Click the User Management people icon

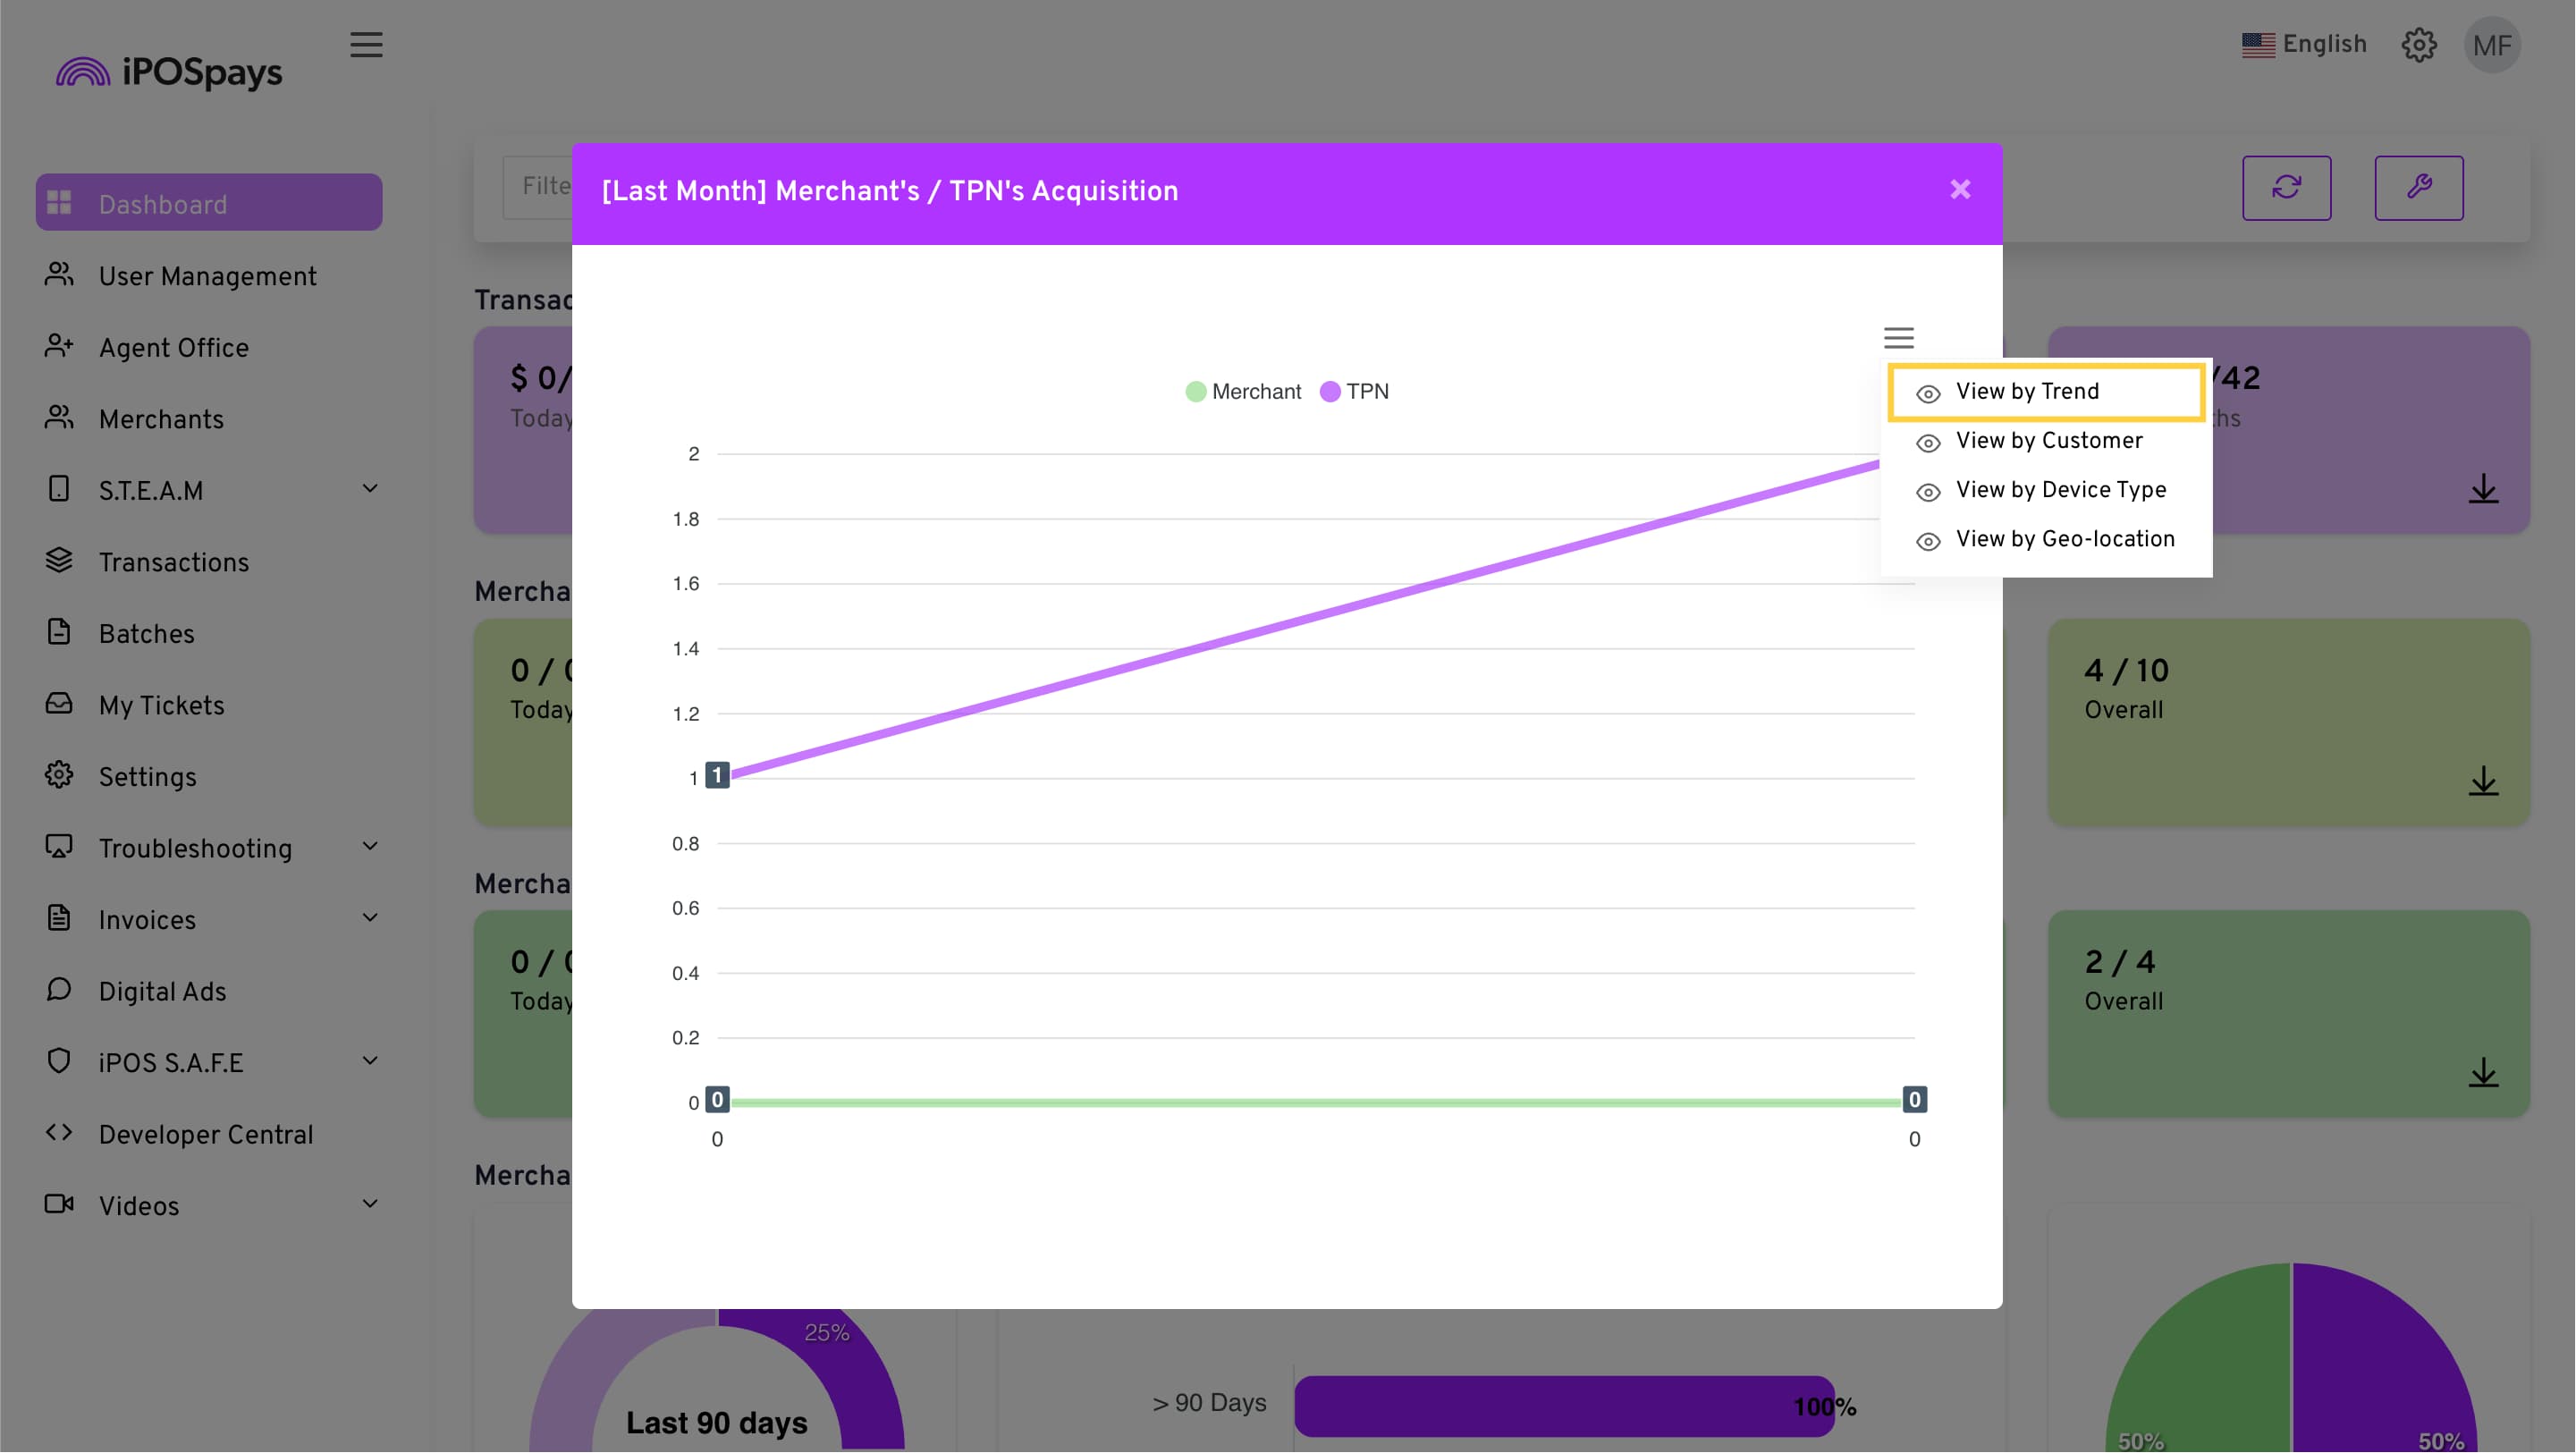[x=59, y=275]
